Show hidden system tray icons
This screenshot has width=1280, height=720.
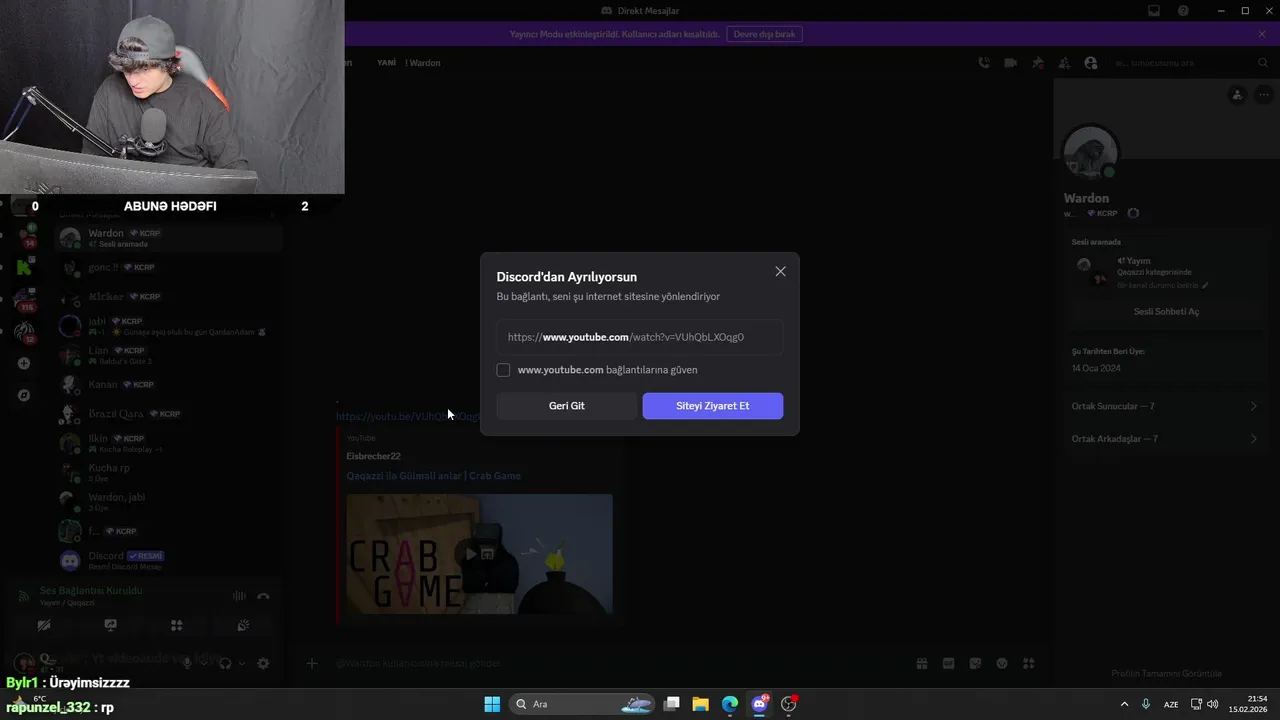pyautogui.click(x=1124, y=704)
